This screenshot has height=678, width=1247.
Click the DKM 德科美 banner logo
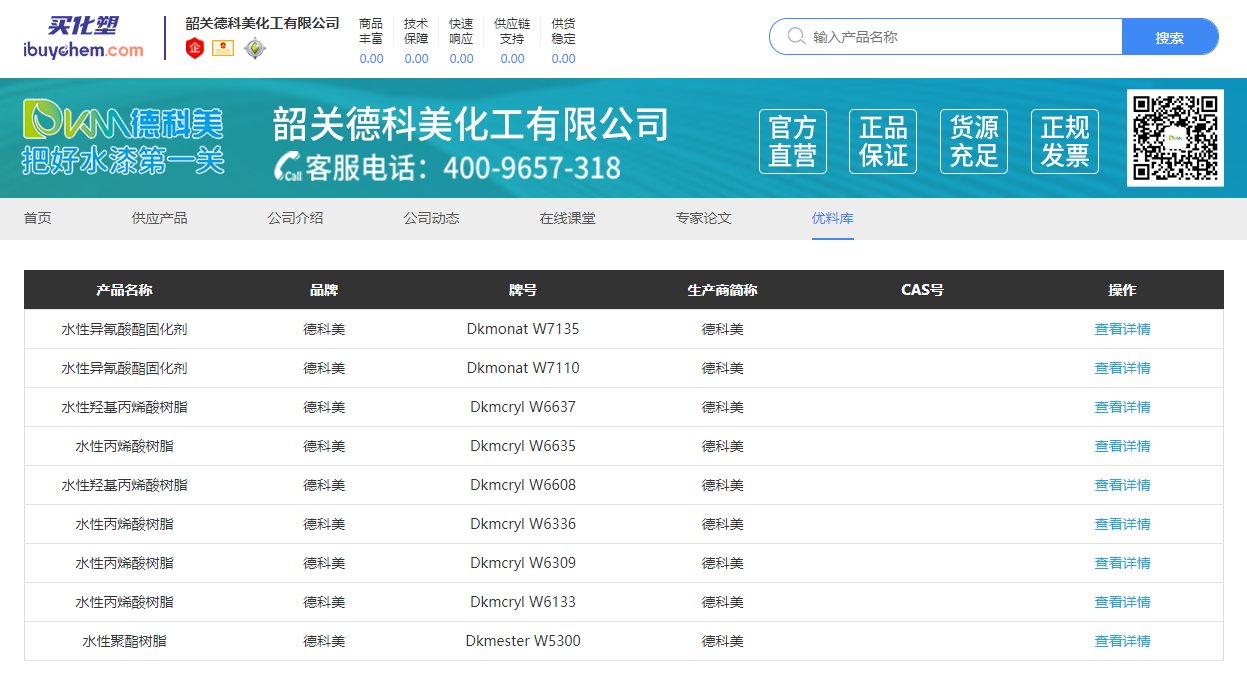pyautogui.click(x=124, y=121)
